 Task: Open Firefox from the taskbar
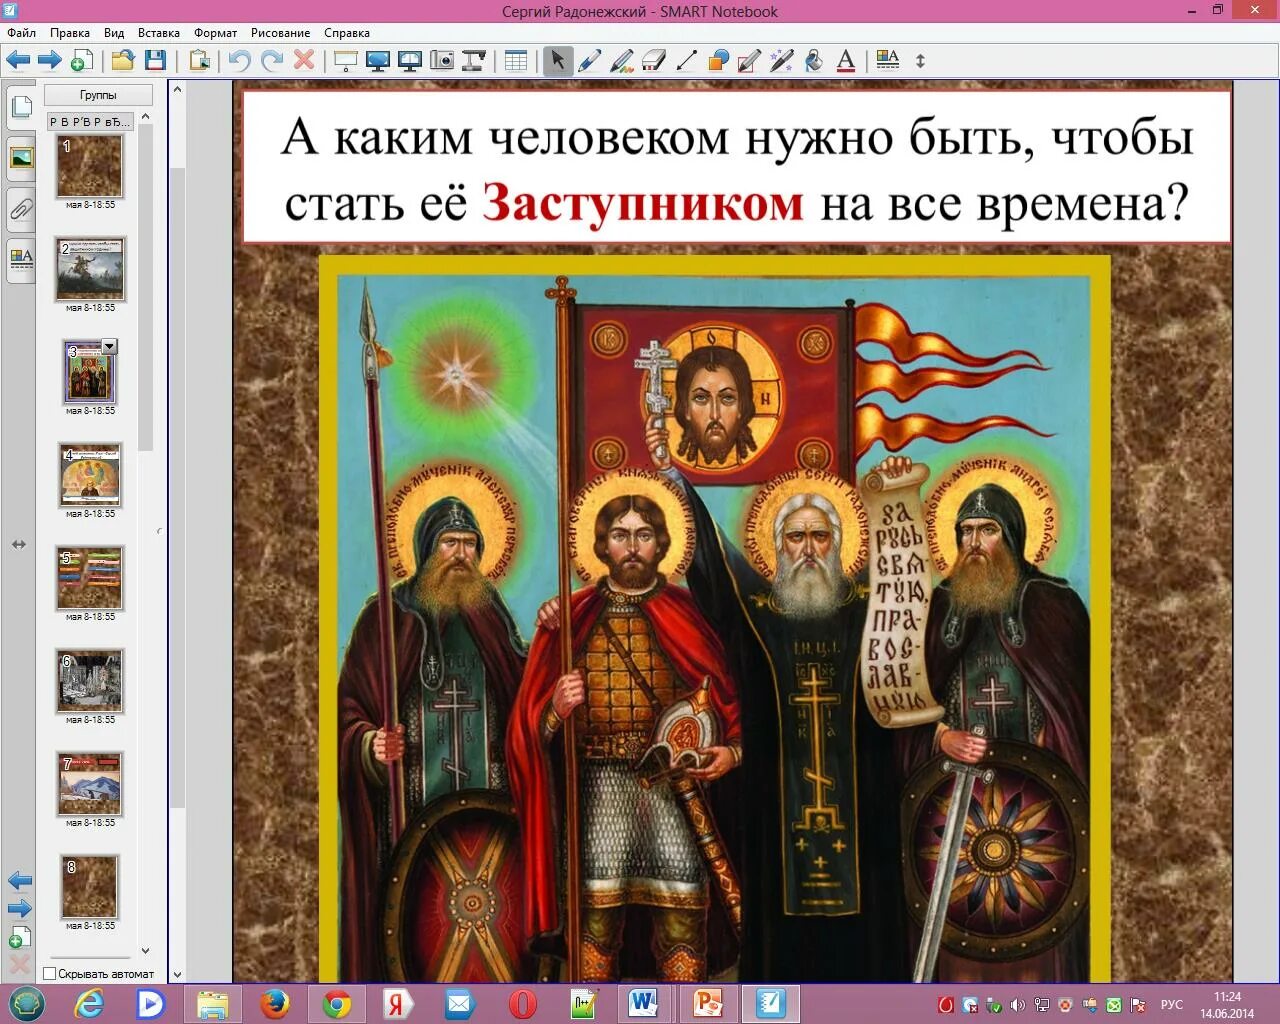[x=275, y=1003]
